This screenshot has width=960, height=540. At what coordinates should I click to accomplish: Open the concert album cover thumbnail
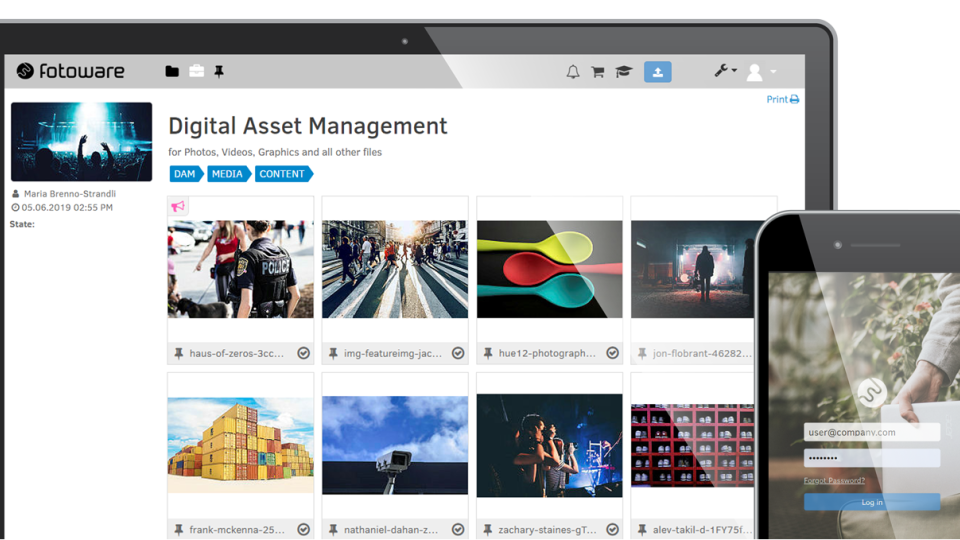(81, 141)
